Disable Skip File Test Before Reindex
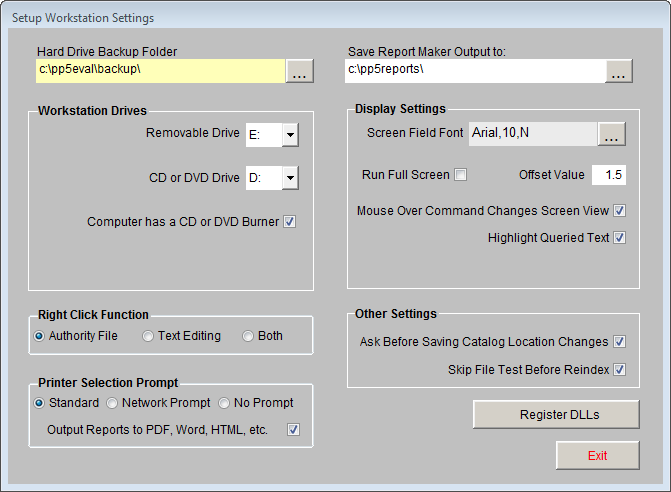 tap(620, 370)
